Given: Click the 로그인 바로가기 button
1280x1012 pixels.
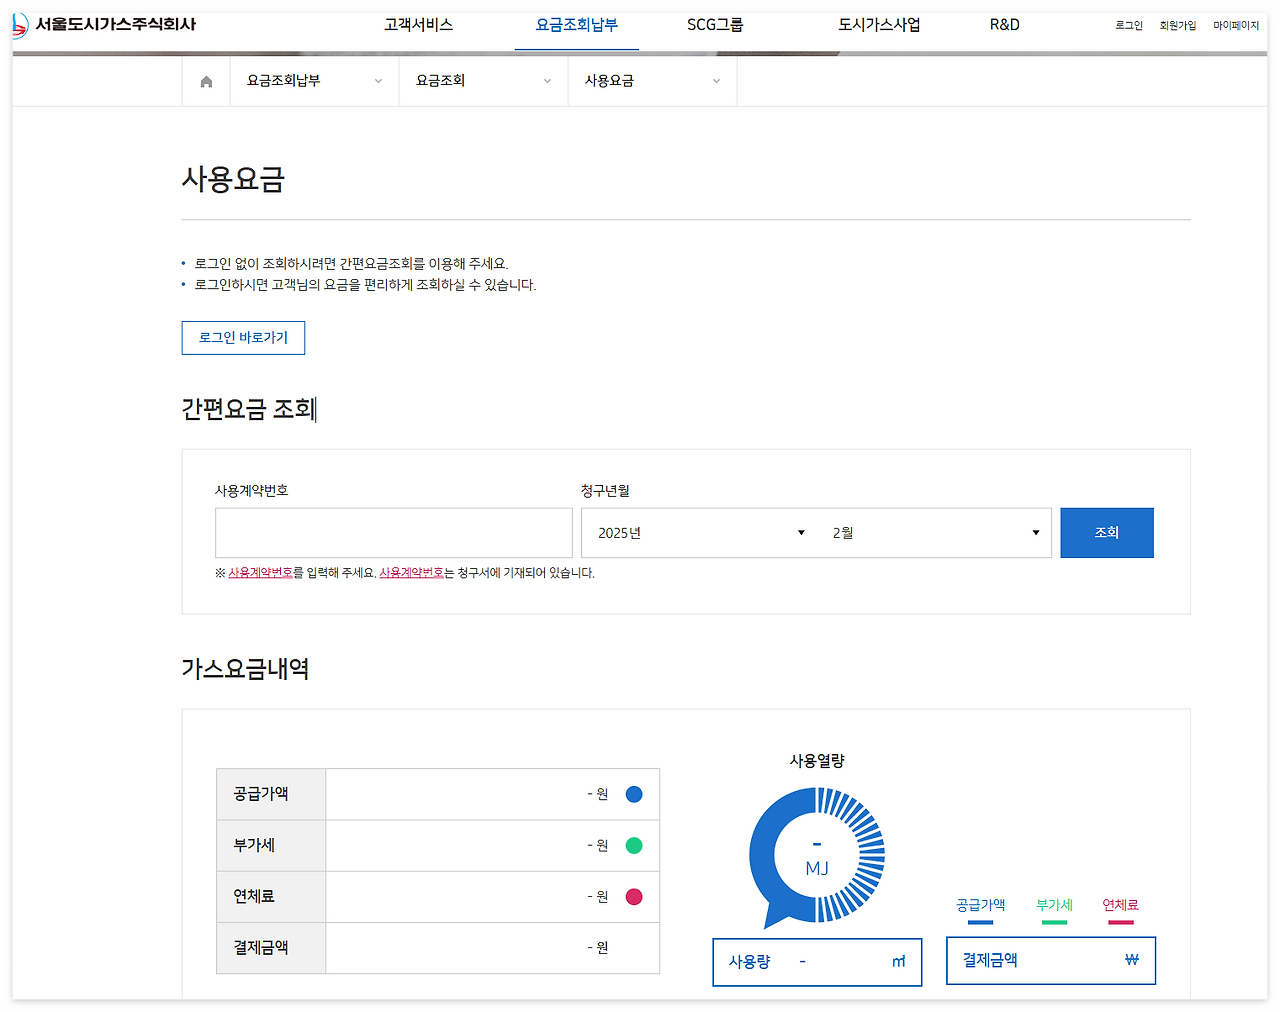Looking at the screenshot, I should [x=243, y=338].
